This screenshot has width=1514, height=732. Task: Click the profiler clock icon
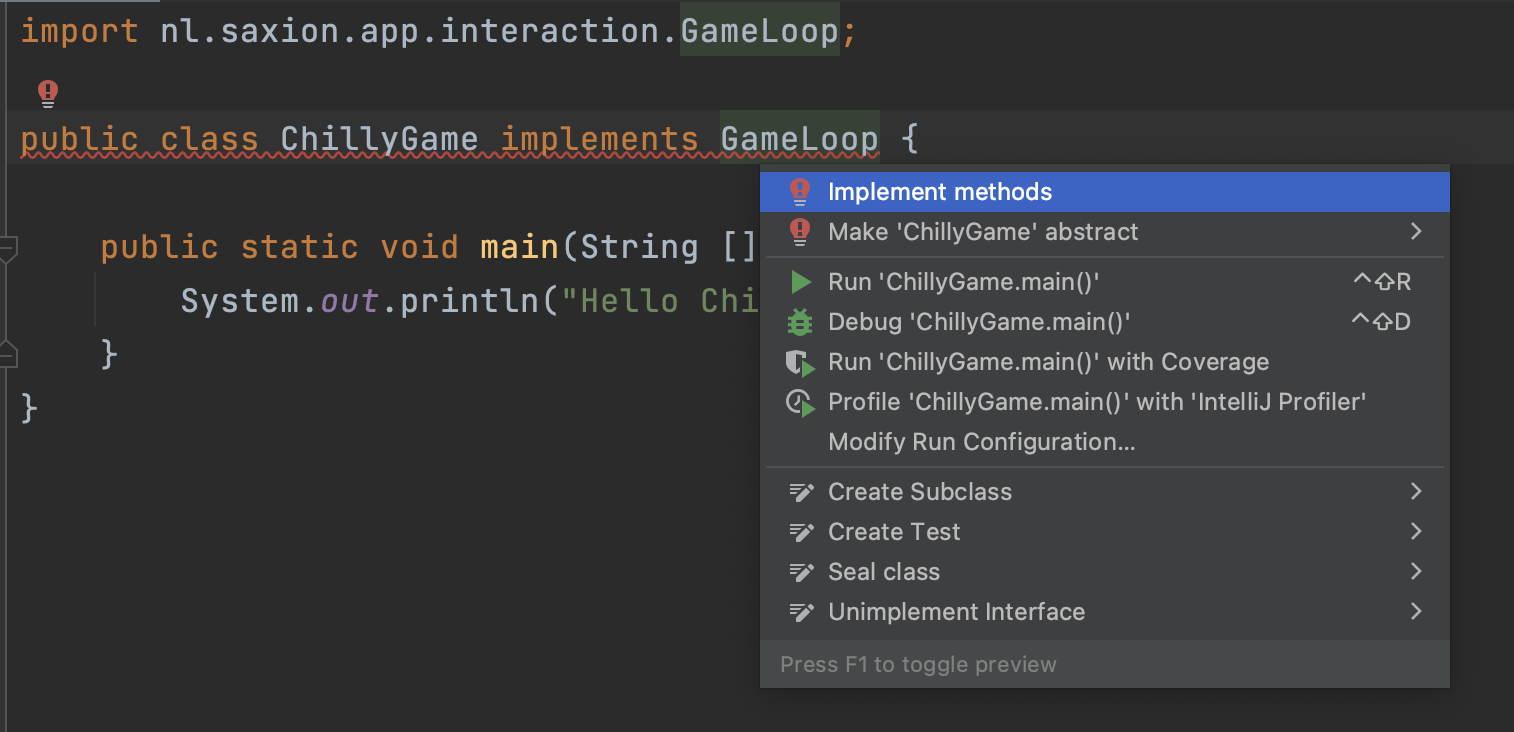click(801, 403)
